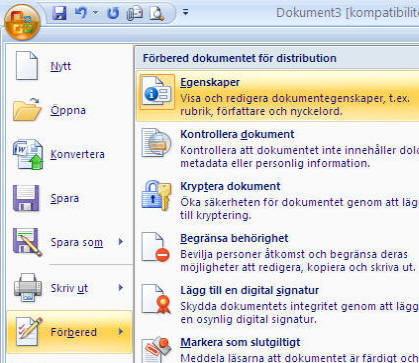Screen dimensions: 419x363
Task: Click the Spara som floppy-with-pencil icon
Action: click(x=27, y=242)
